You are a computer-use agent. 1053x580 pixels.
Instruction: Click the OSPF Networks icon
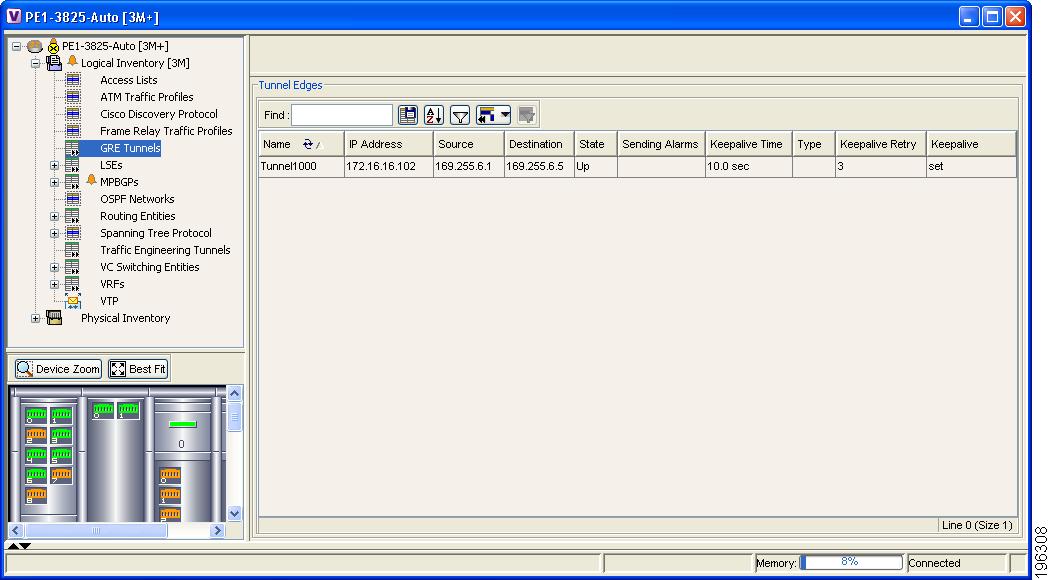click(73, 199)
